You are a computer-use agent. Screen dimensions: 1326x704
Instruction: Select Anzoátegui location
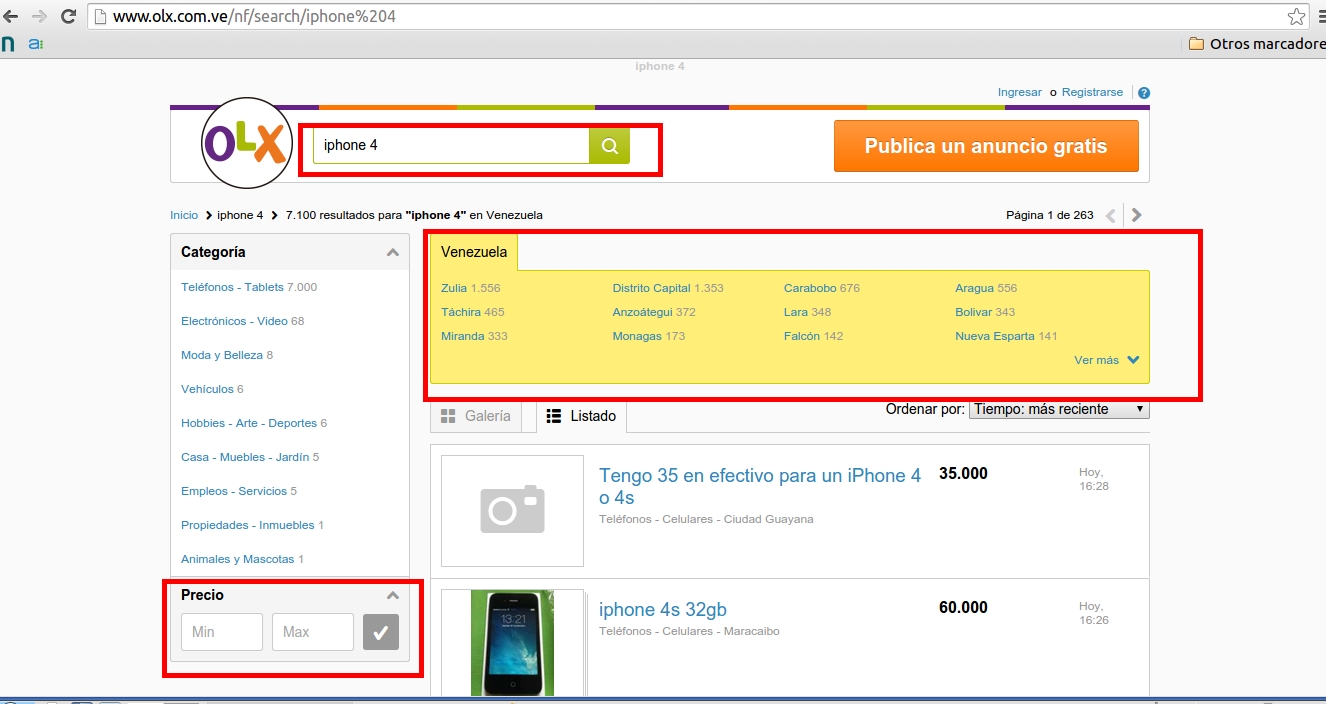[x=643, y=312]
